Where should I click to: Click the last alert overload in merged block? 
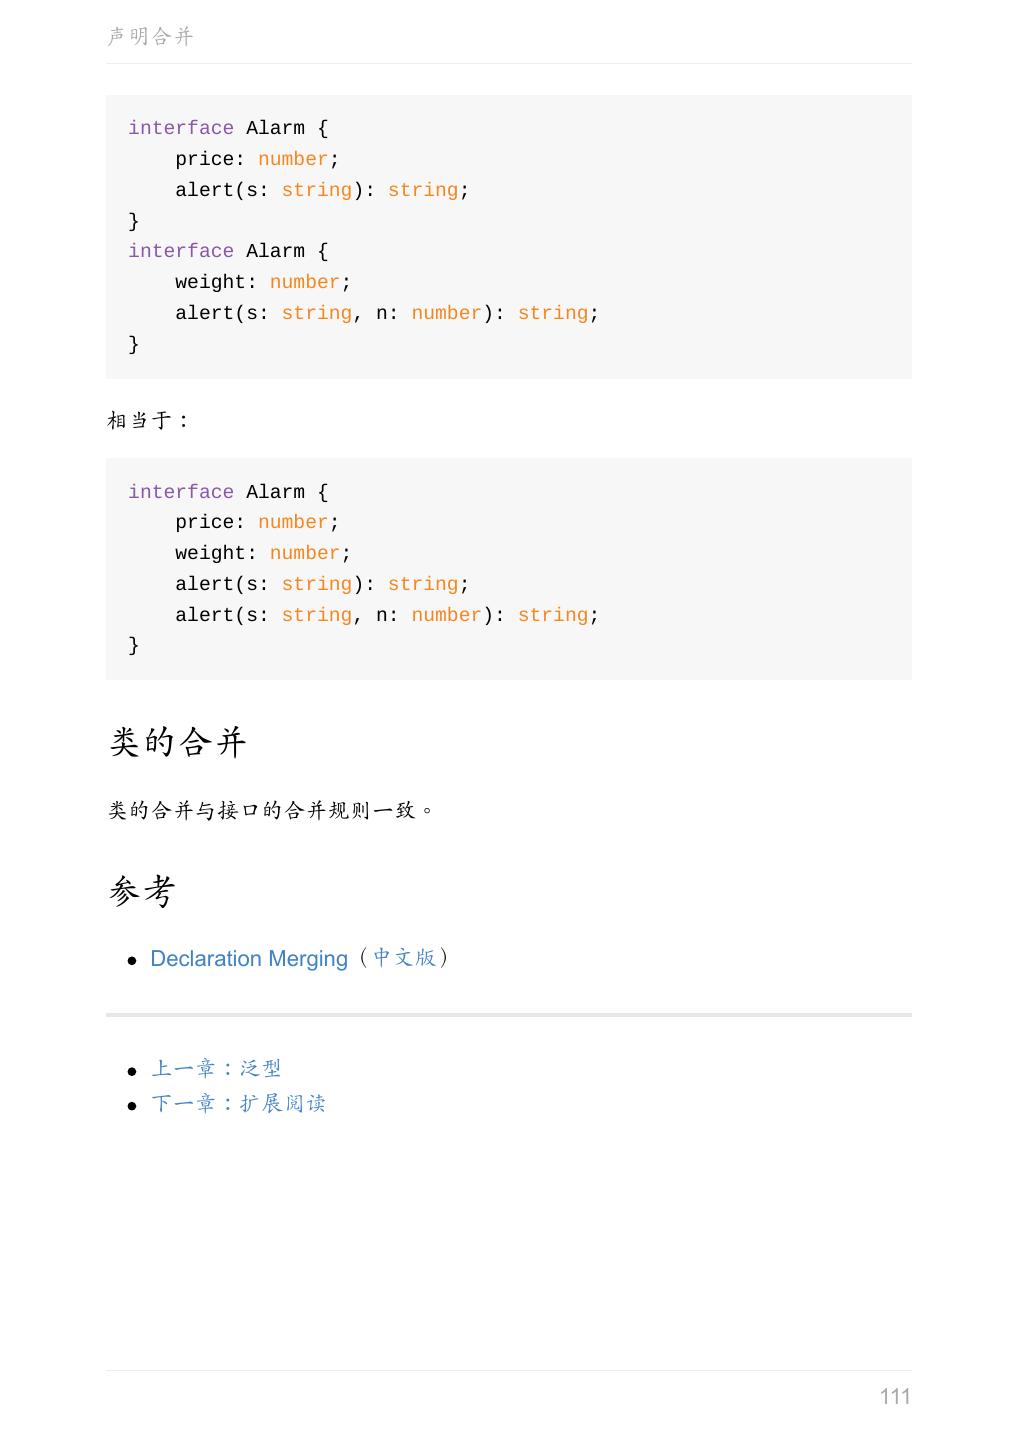coord(386,616)
